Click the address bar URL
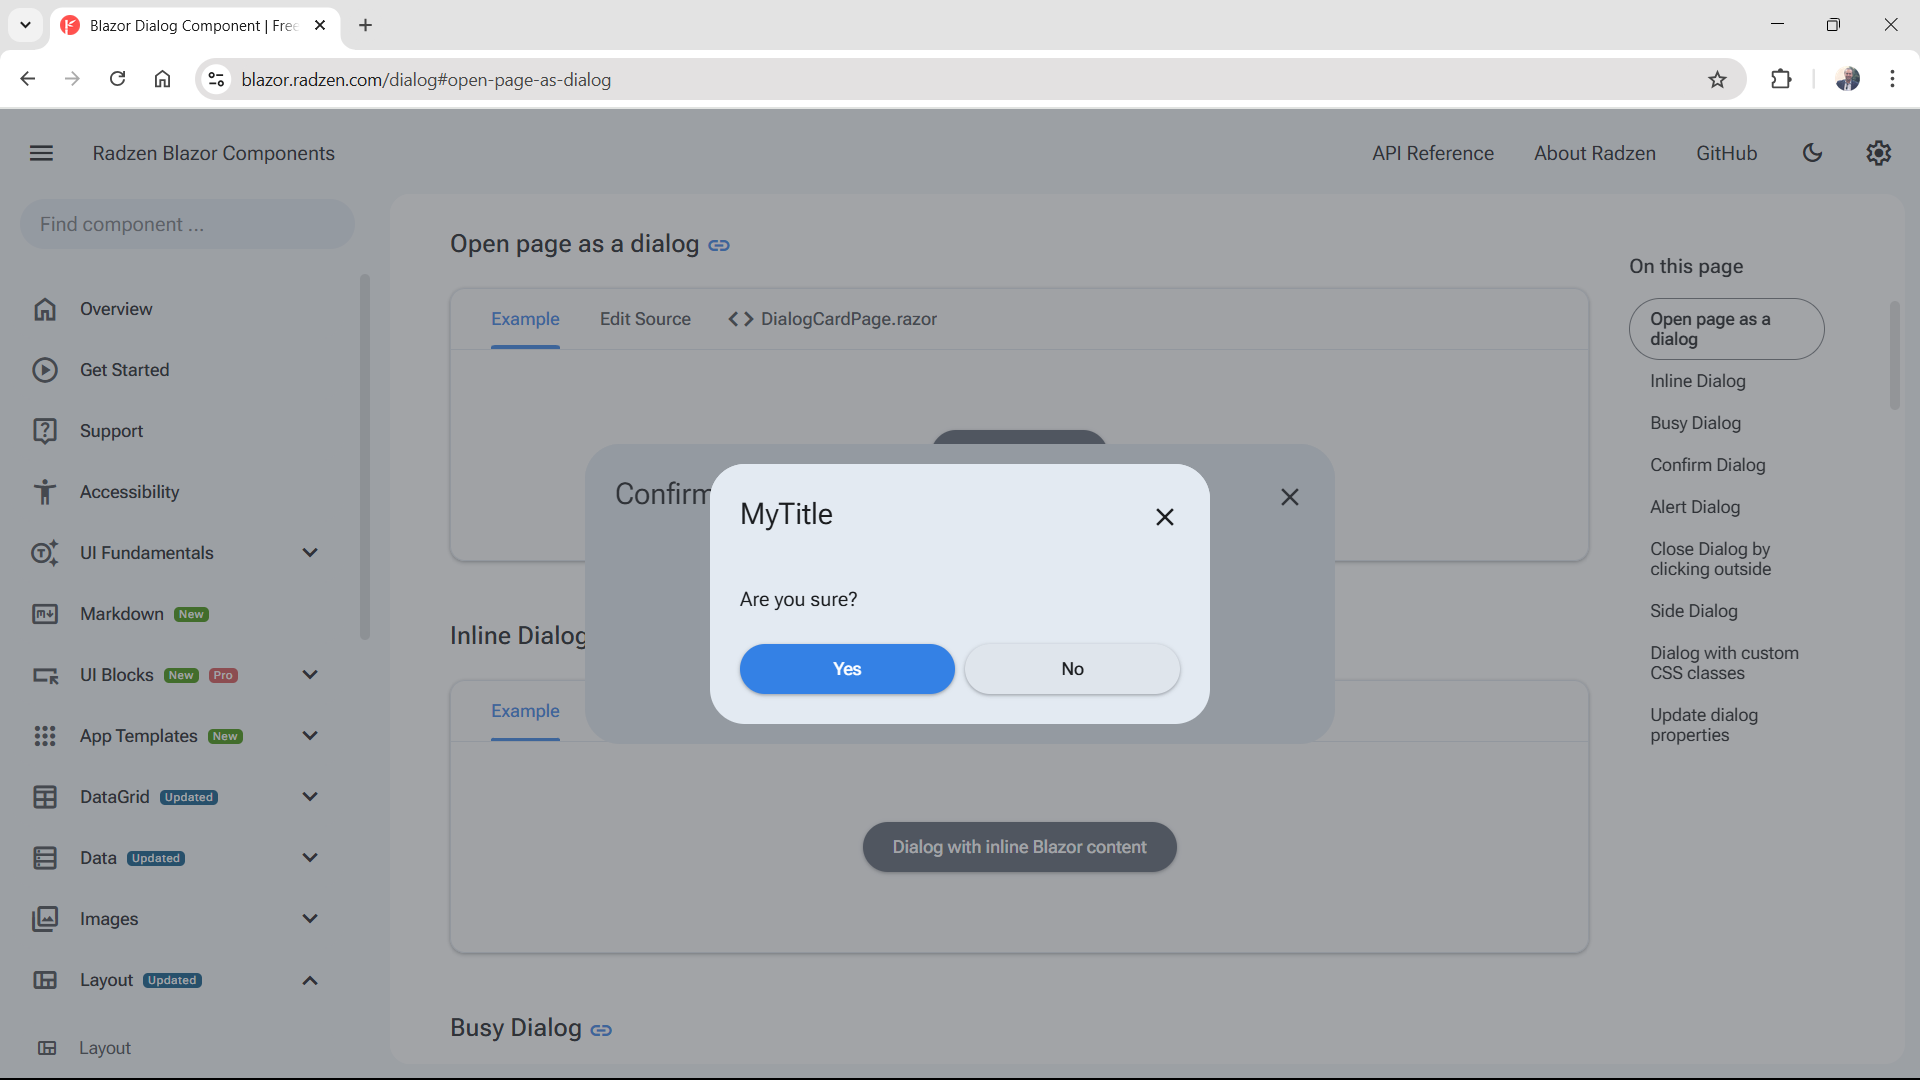1920x1080 pixels. (426, 80)
